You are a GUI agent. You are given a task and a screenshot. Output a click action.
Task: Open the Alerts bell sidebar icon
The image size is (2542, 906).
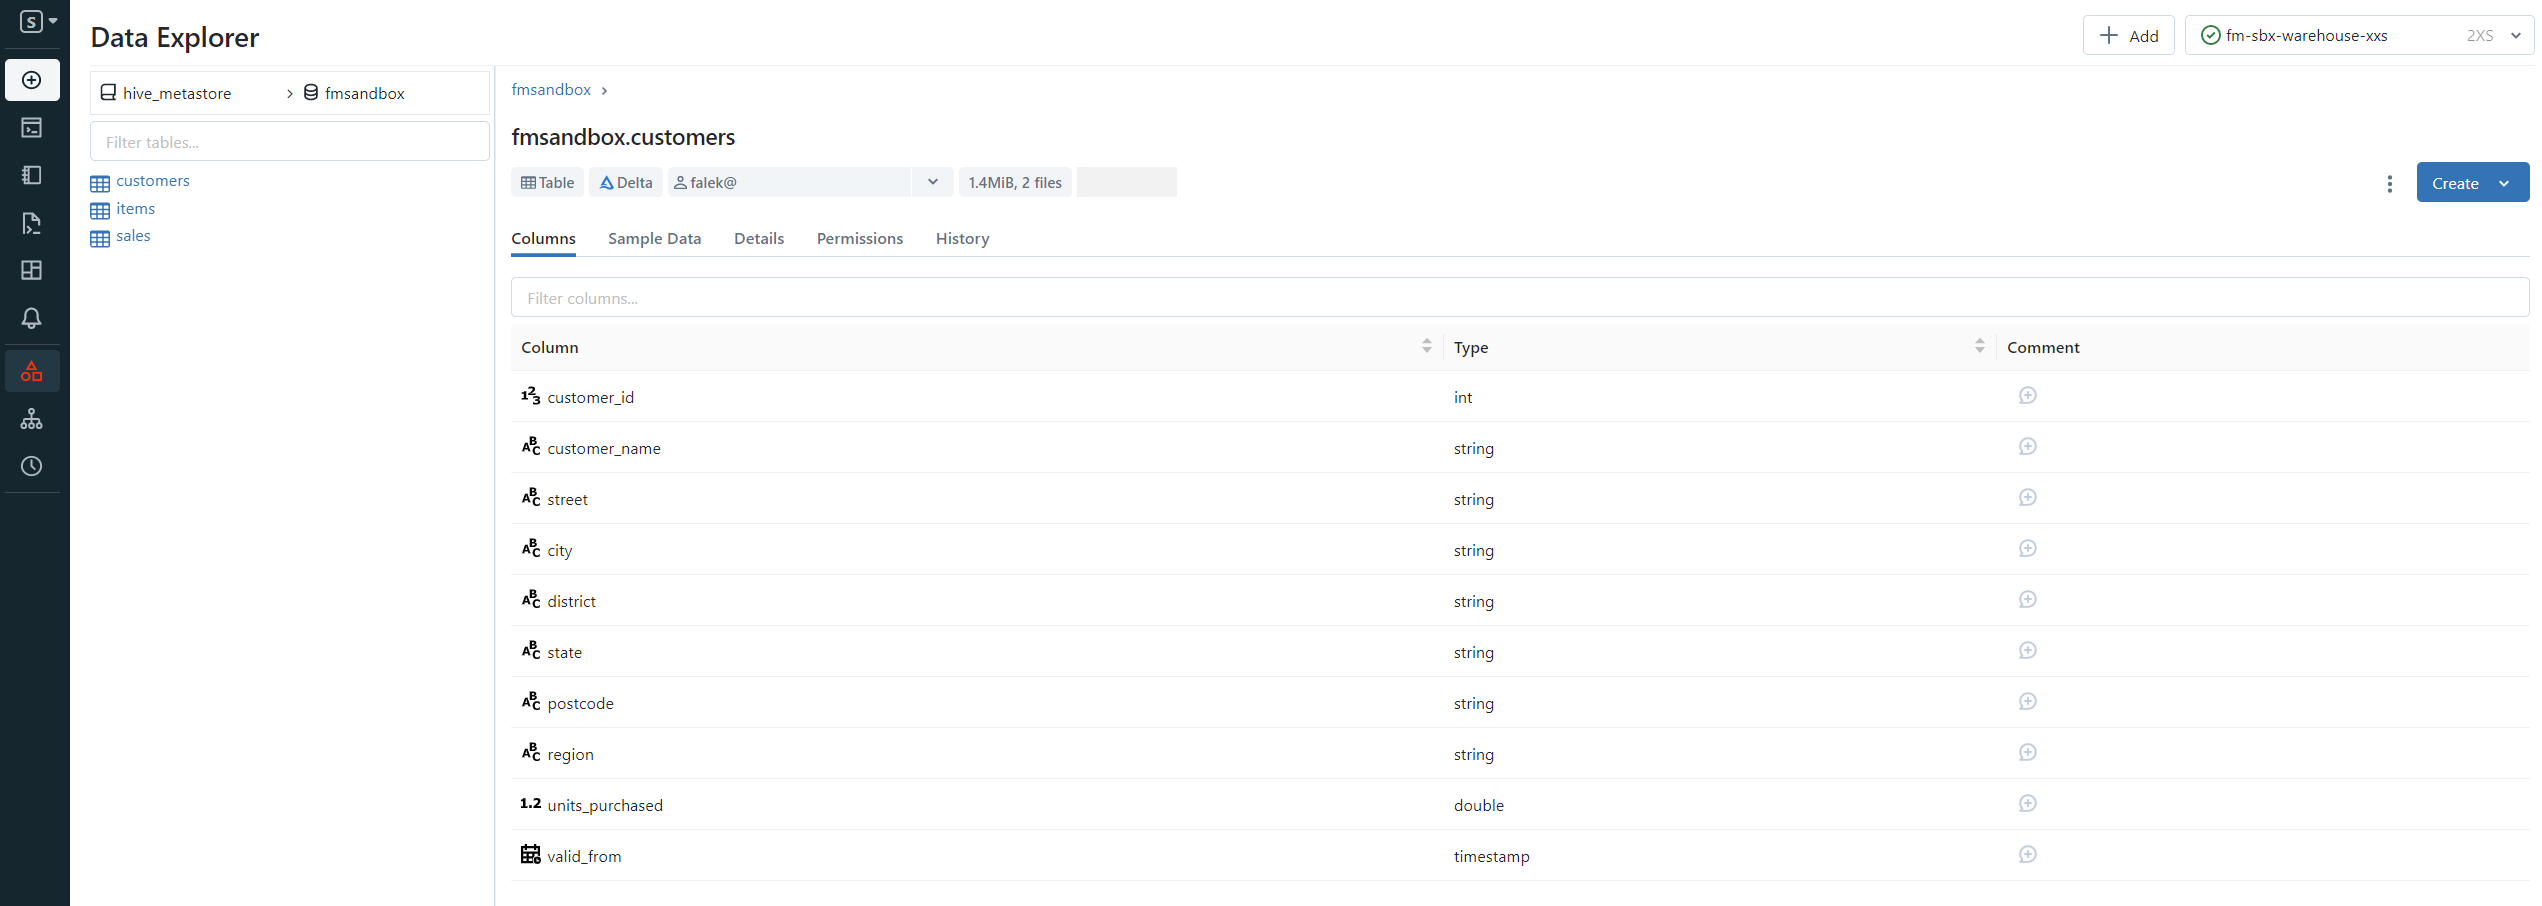tap(32, 318)
